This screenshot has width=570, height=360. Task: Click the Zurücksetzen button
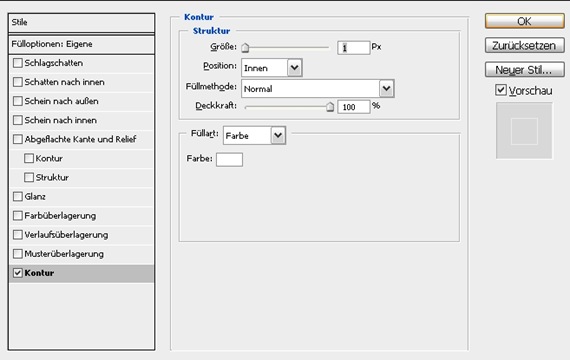click(x=525, y=45)
